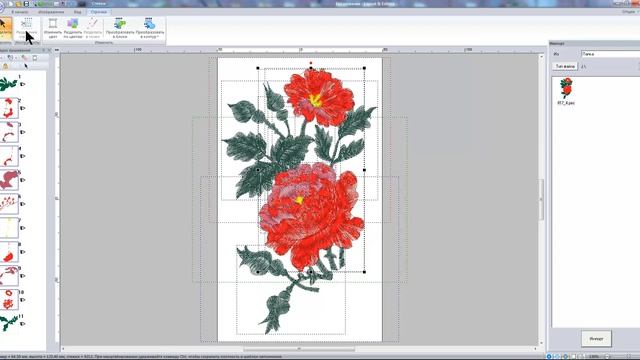
Task: Select sewing order frame 3
Action: click(x=9, y=132)
